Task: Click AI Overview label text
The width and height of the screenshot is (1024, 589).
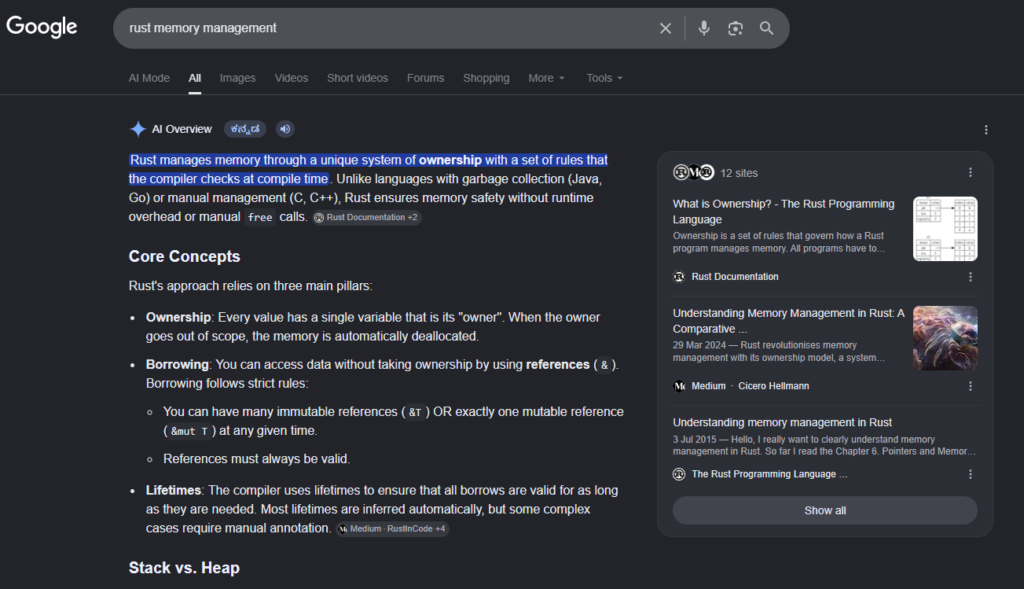Action: coord(182,129)
